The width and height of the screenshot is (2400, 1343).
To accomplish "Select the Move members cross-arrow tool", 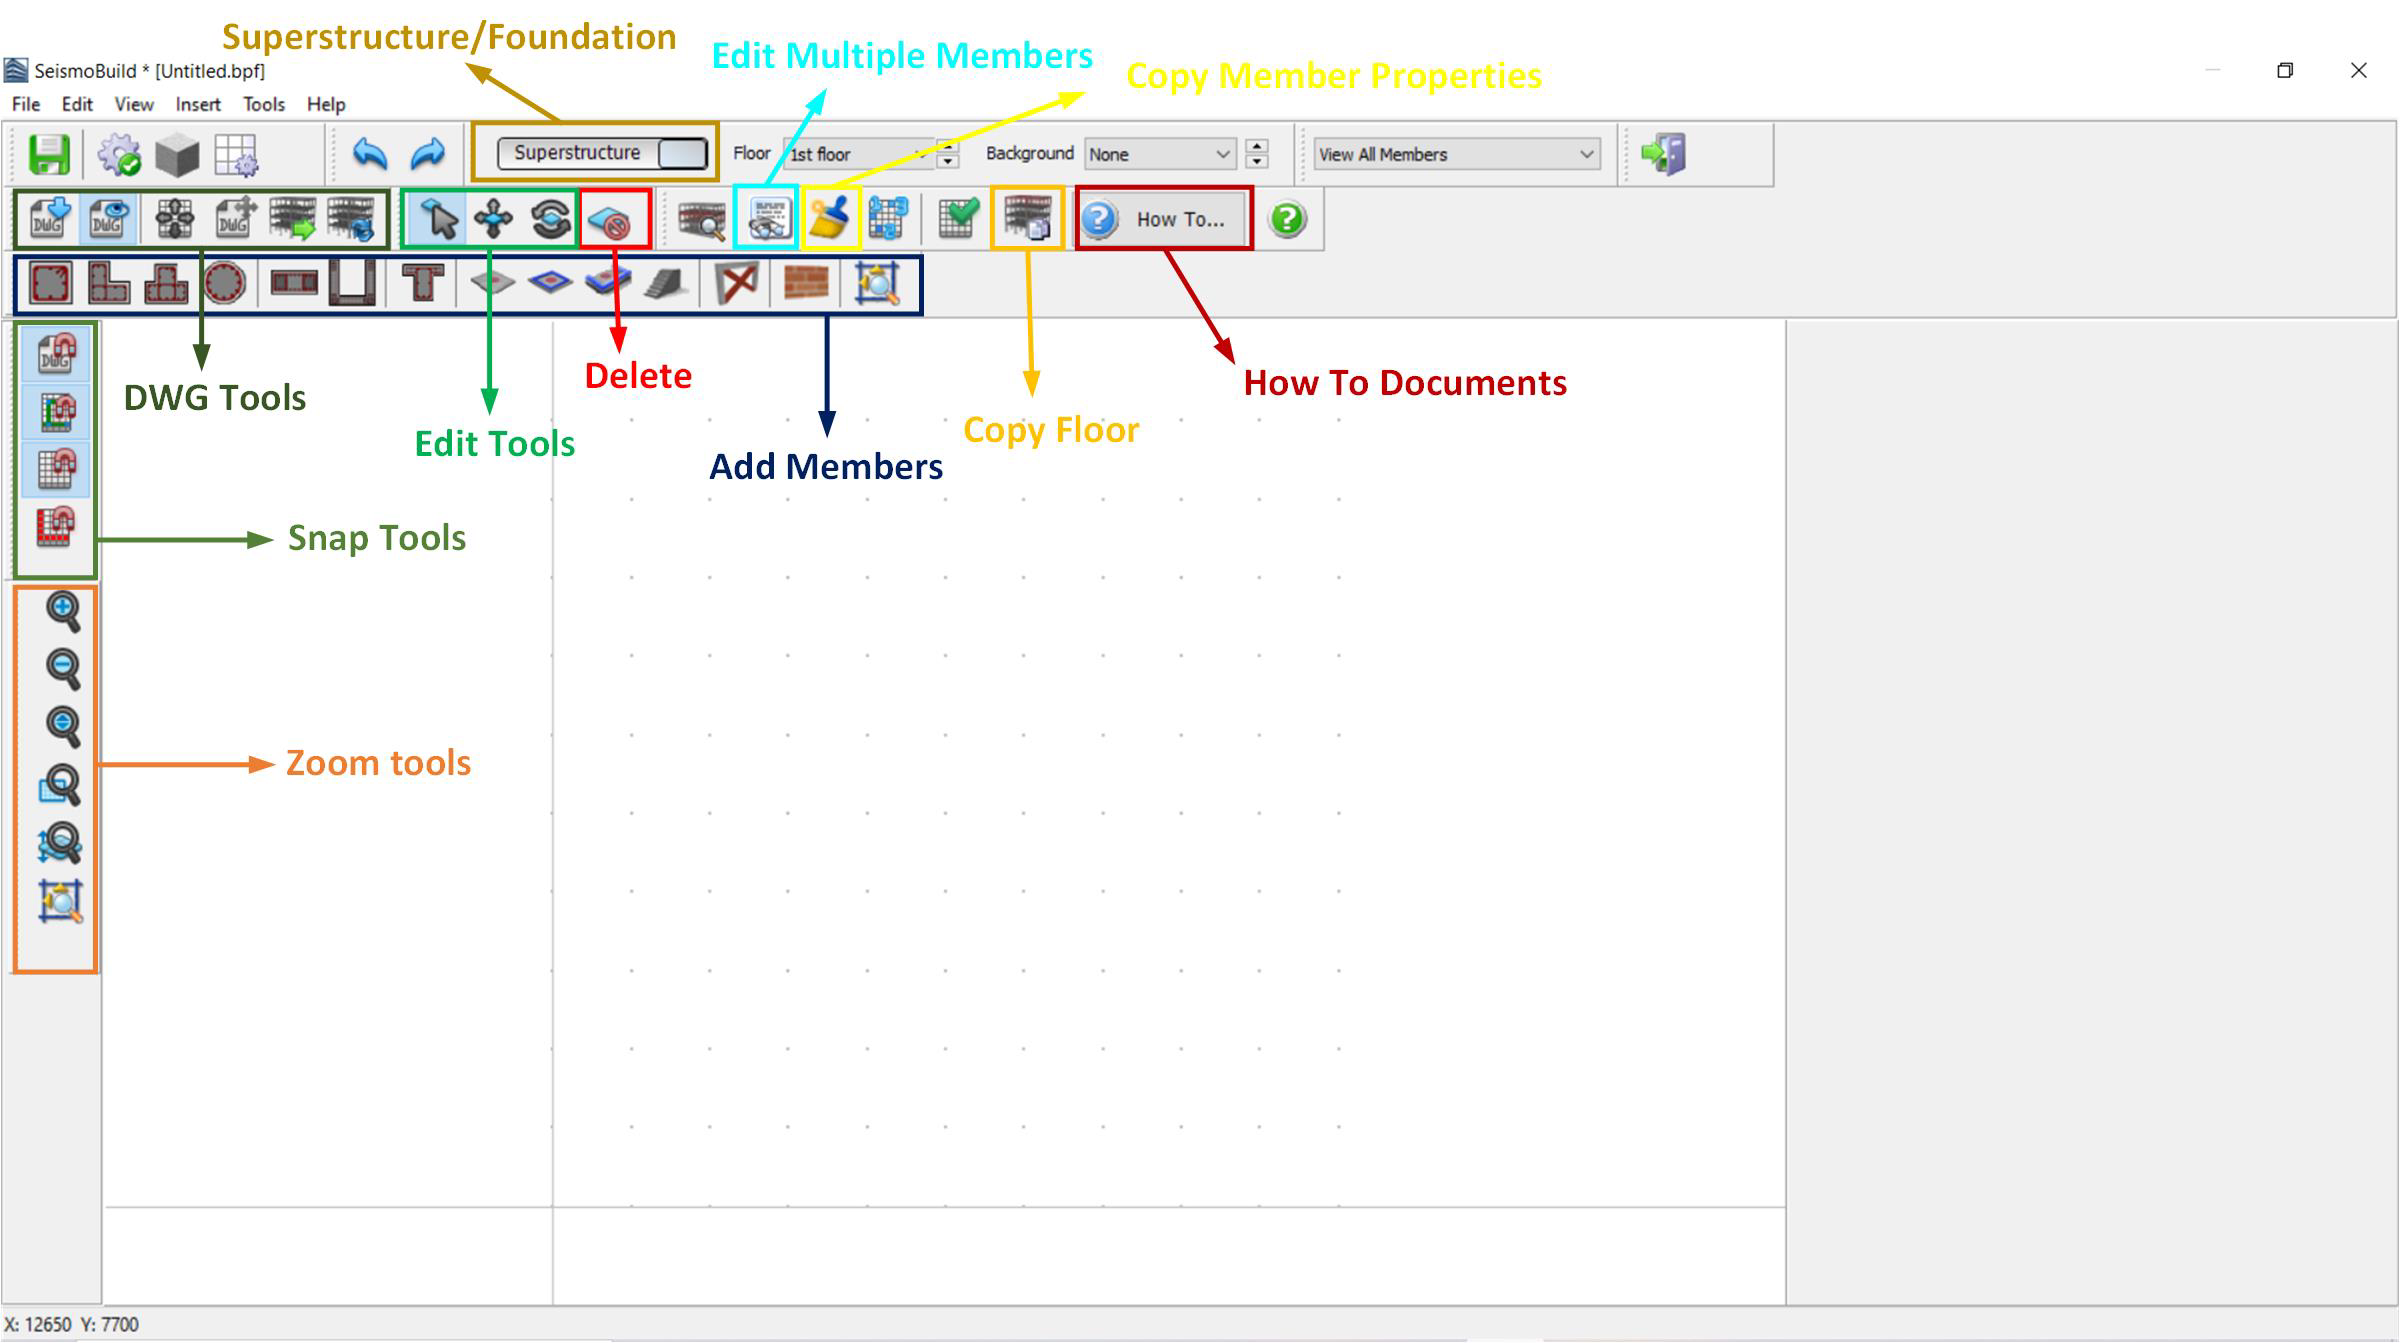I will [493, 218].
